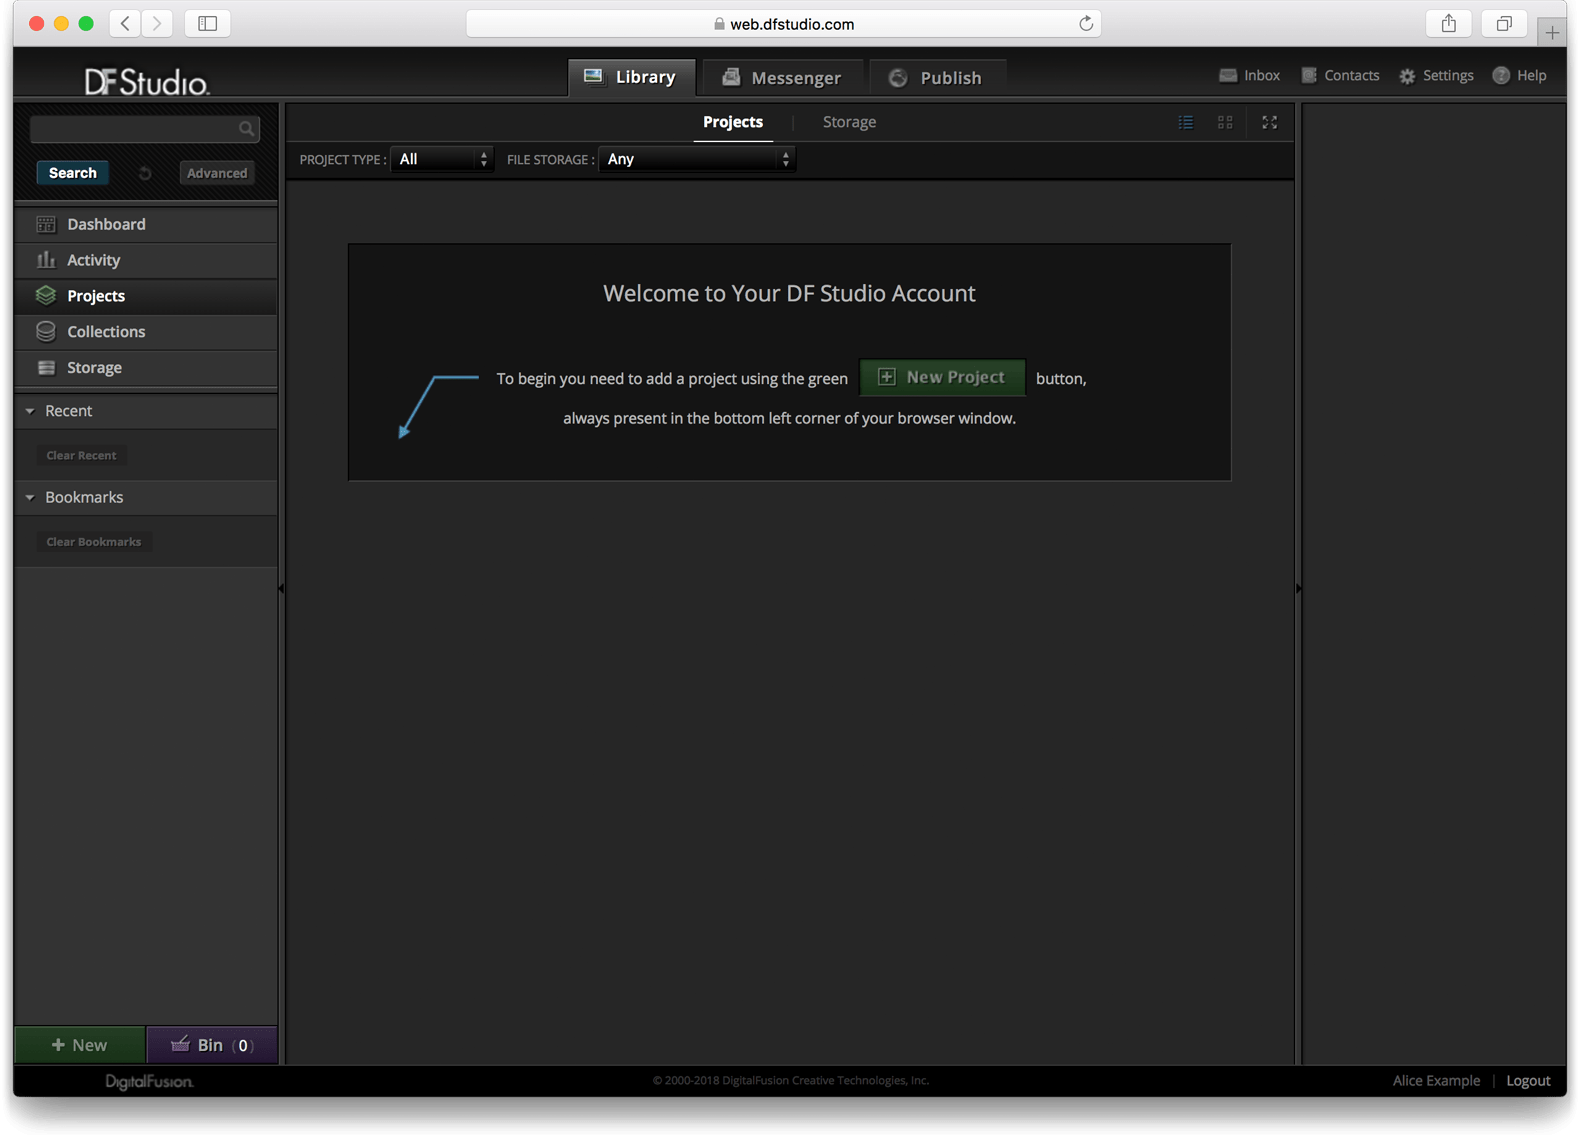Click the green Projects layers icon
Screen dimensions: 1580x1136
pos(46,295)
